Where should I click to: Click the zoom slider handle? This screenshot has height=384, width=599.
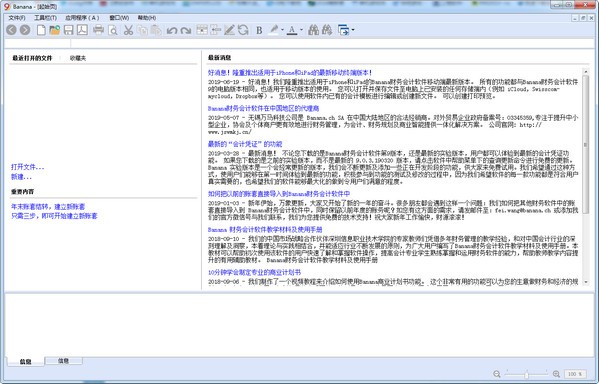[526, 374]
